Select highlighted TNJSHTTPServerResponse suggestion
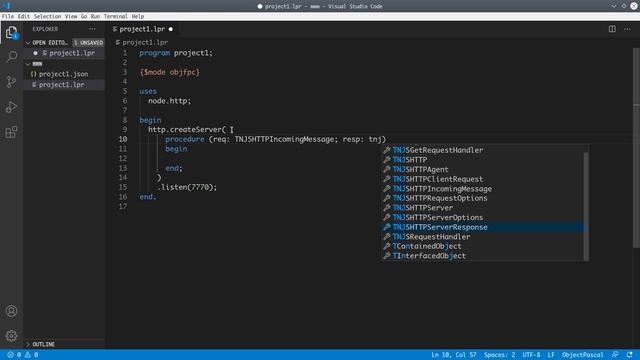640x360 pixels. pyautogui.click(x=483, y=227)
